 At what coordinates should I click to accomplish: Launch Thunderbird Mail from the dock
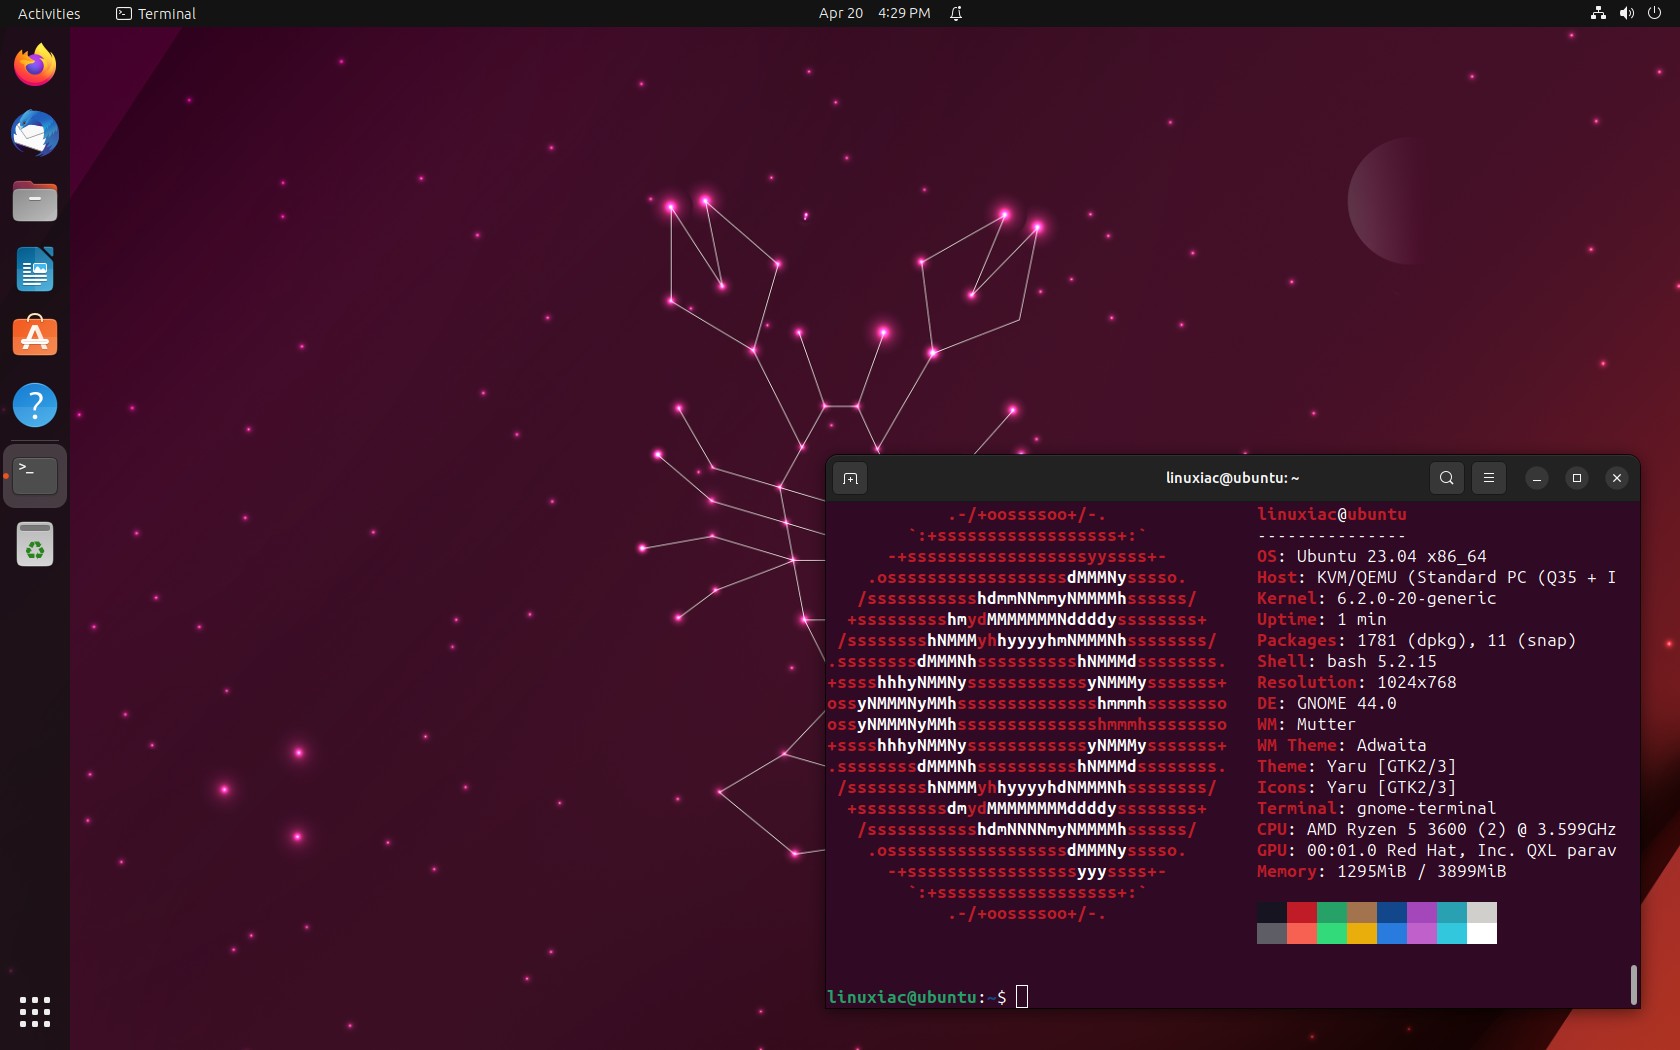coord(35,133)
